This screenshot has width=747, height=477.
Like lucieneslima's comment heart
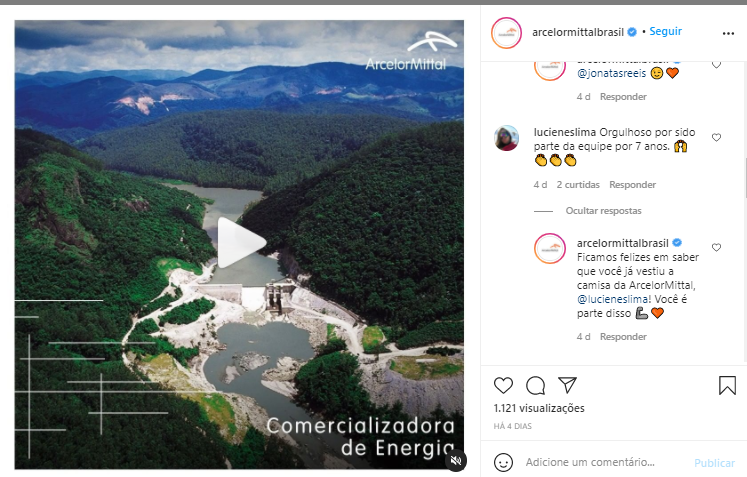716,138
